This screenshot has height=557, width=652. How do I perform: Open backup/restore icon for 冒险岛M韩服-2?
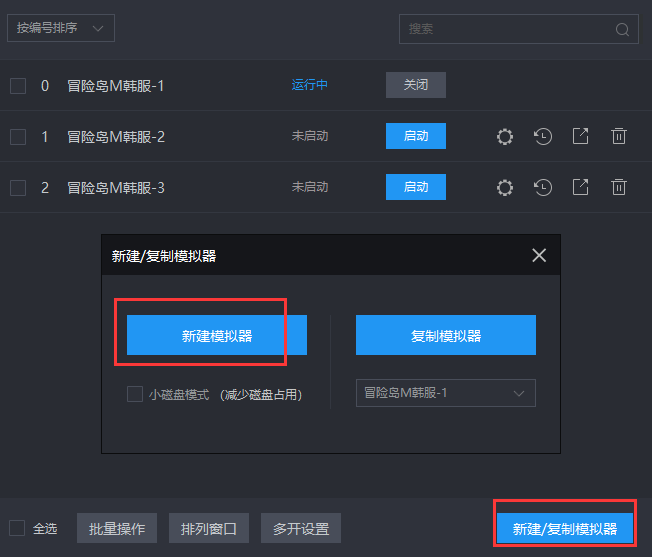point(543,136)
